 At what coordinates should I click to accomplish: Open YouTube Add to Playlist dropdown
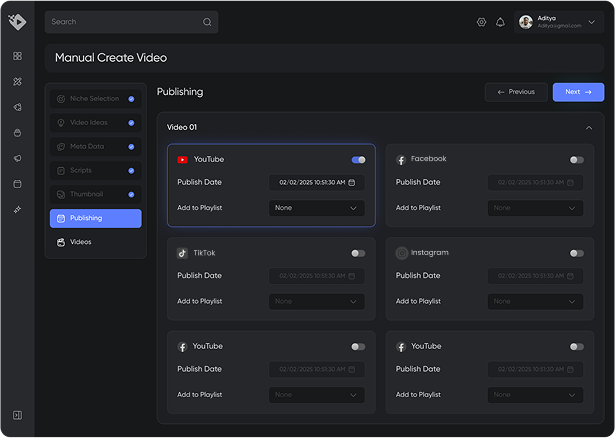point(316,208)
